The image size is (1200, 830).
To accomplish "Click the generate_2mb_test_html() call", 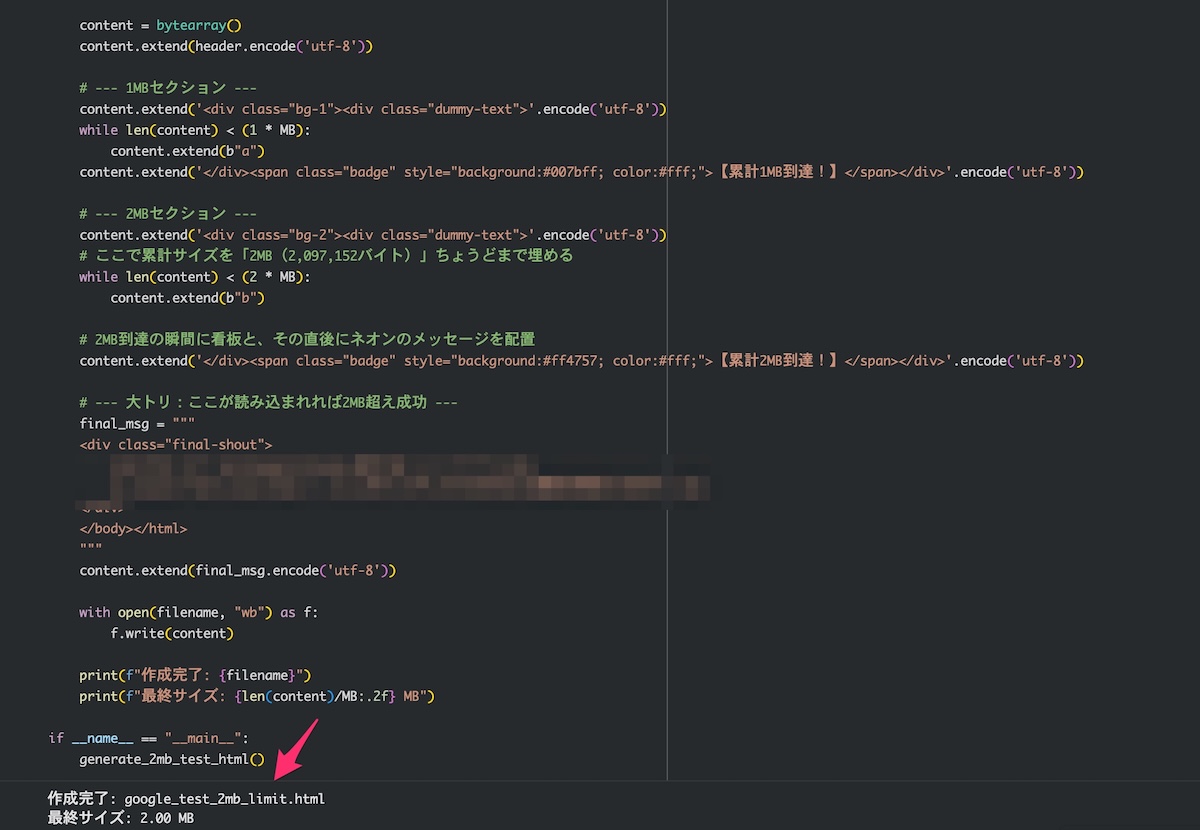I will coord(172,759).
